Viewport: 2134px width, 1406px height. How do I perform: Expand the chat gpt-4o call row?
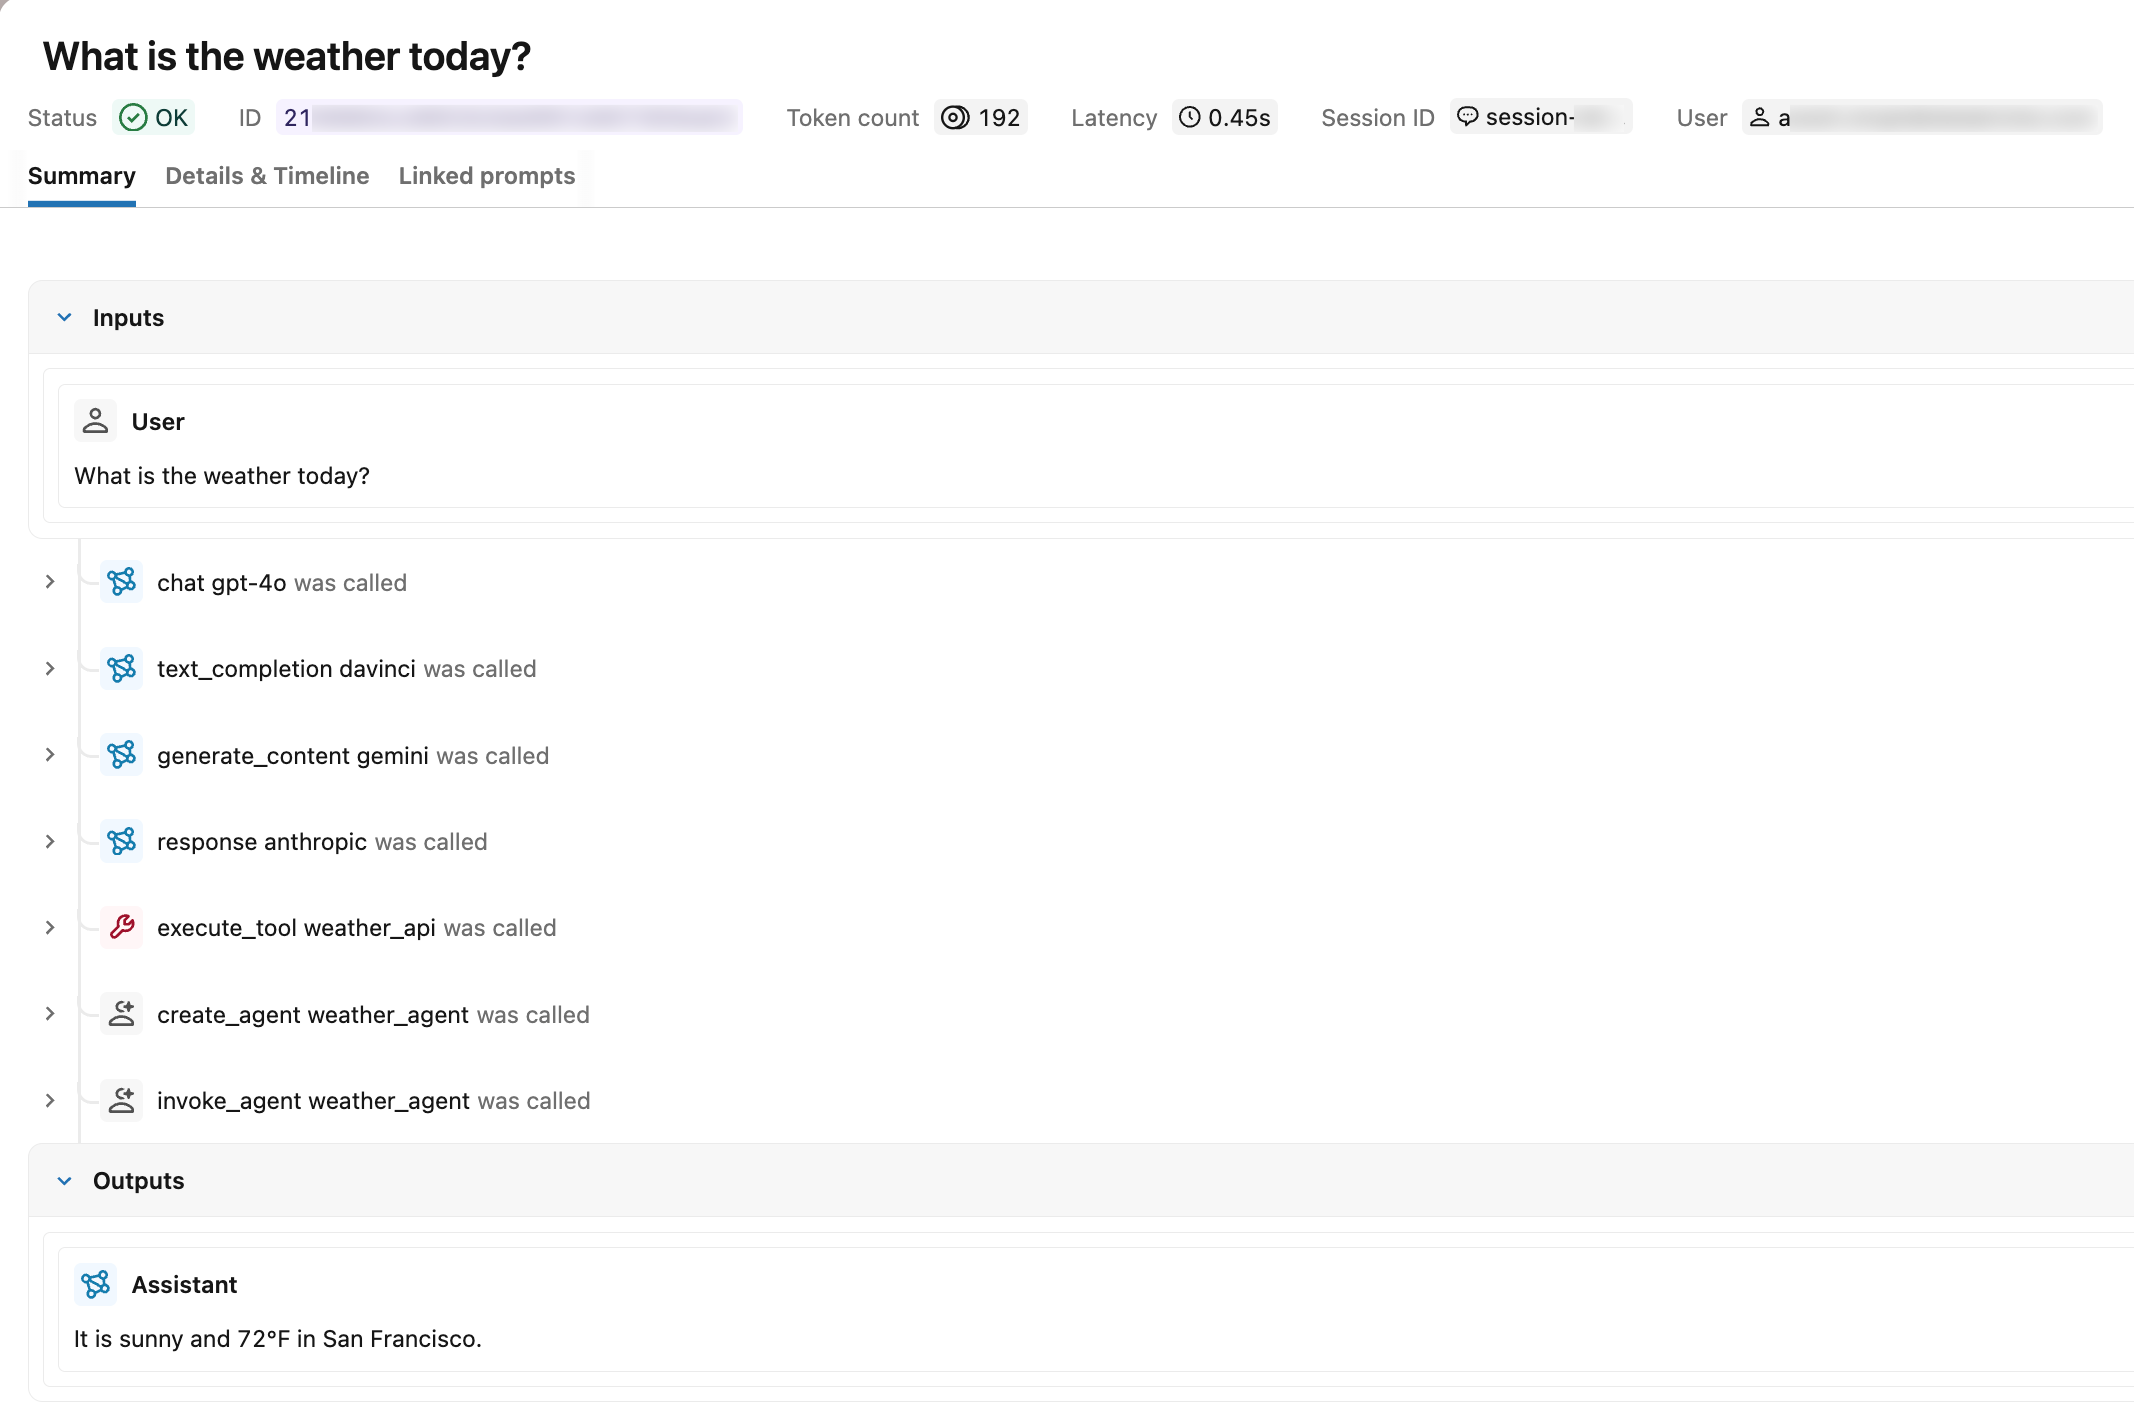click(50, 582)
